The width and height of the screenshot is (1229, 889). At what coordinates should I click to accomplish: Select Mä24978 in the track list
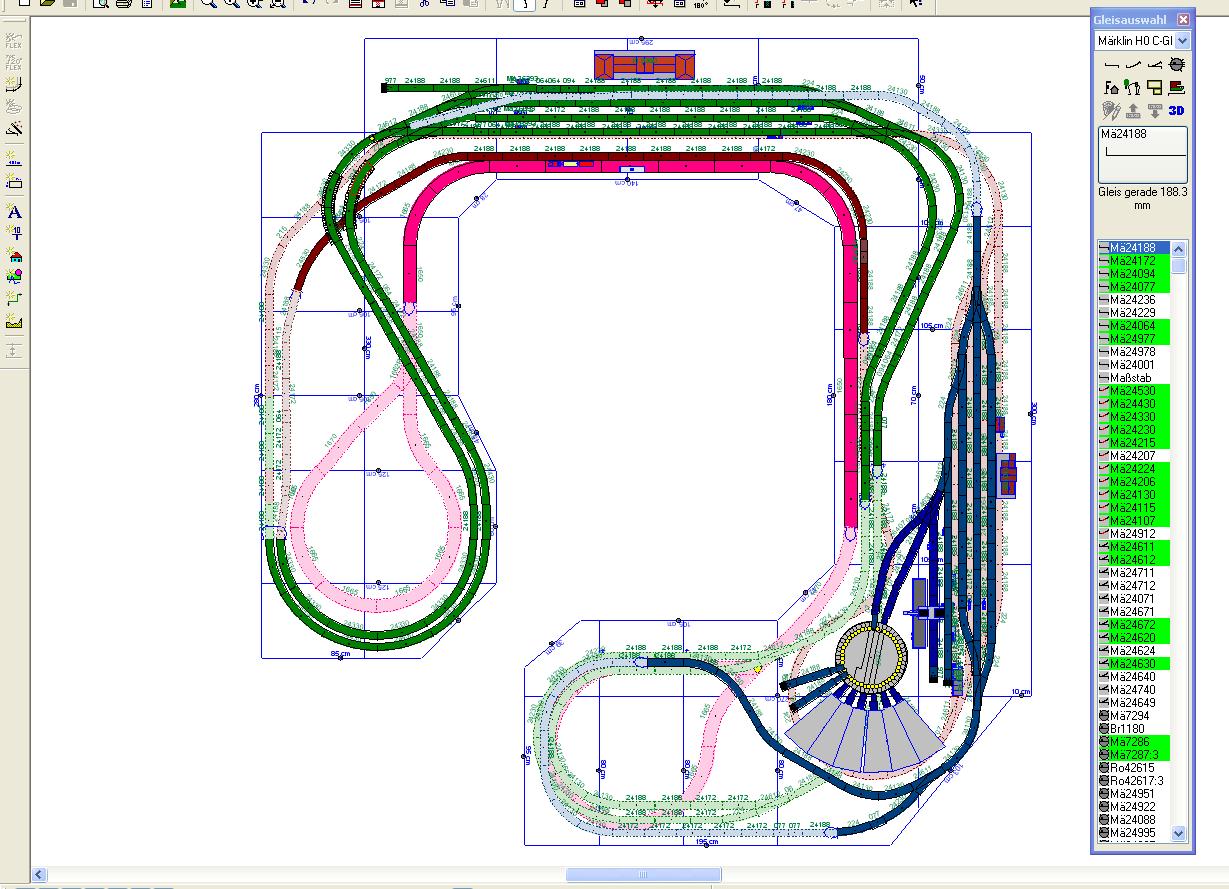(x=1134, y=352)
